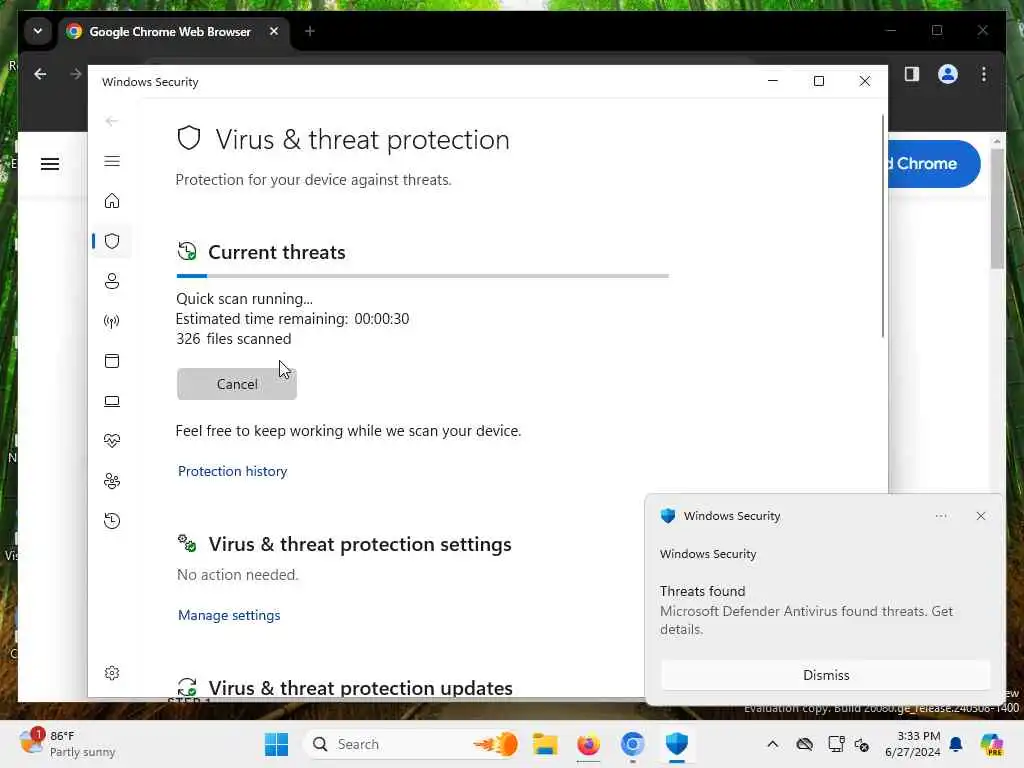1024x768 pixels.
Task: Open the Protection history link
Action: click(x=232, y=472)
